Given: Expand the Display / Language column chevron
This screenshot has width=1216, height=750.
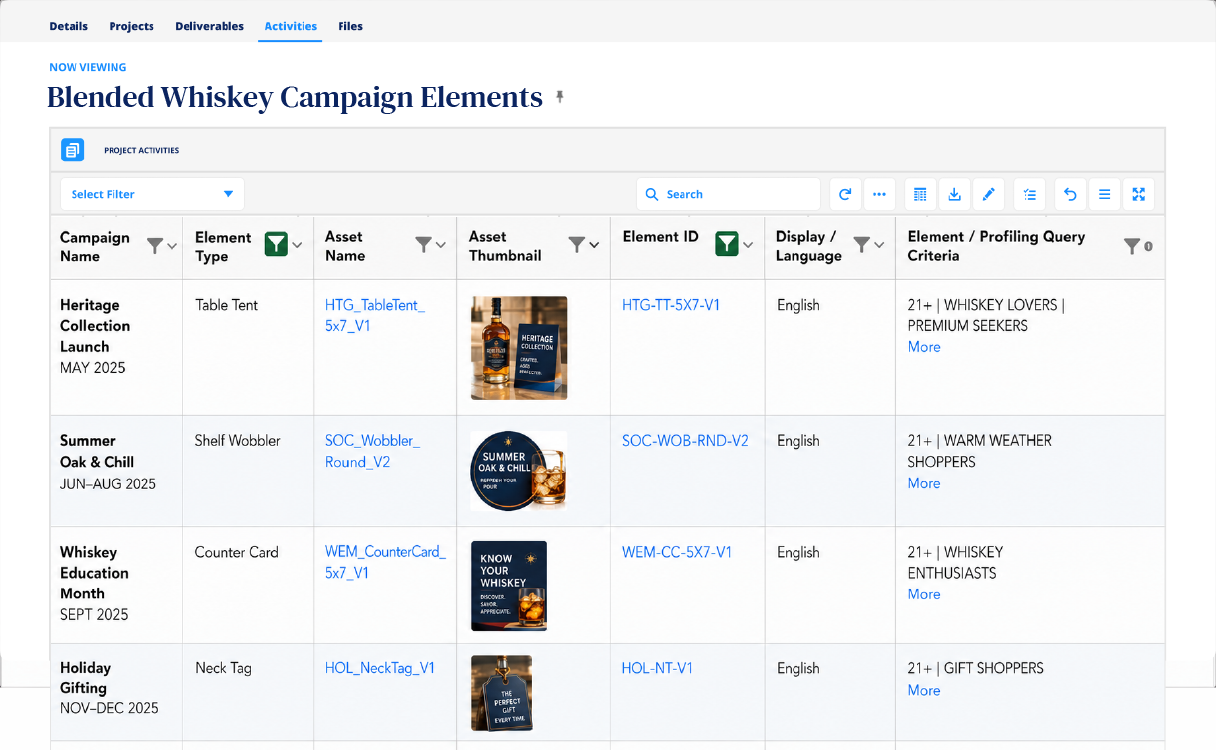Looking at the screenshot, I should pyautogui.click(x=879, y=245).
